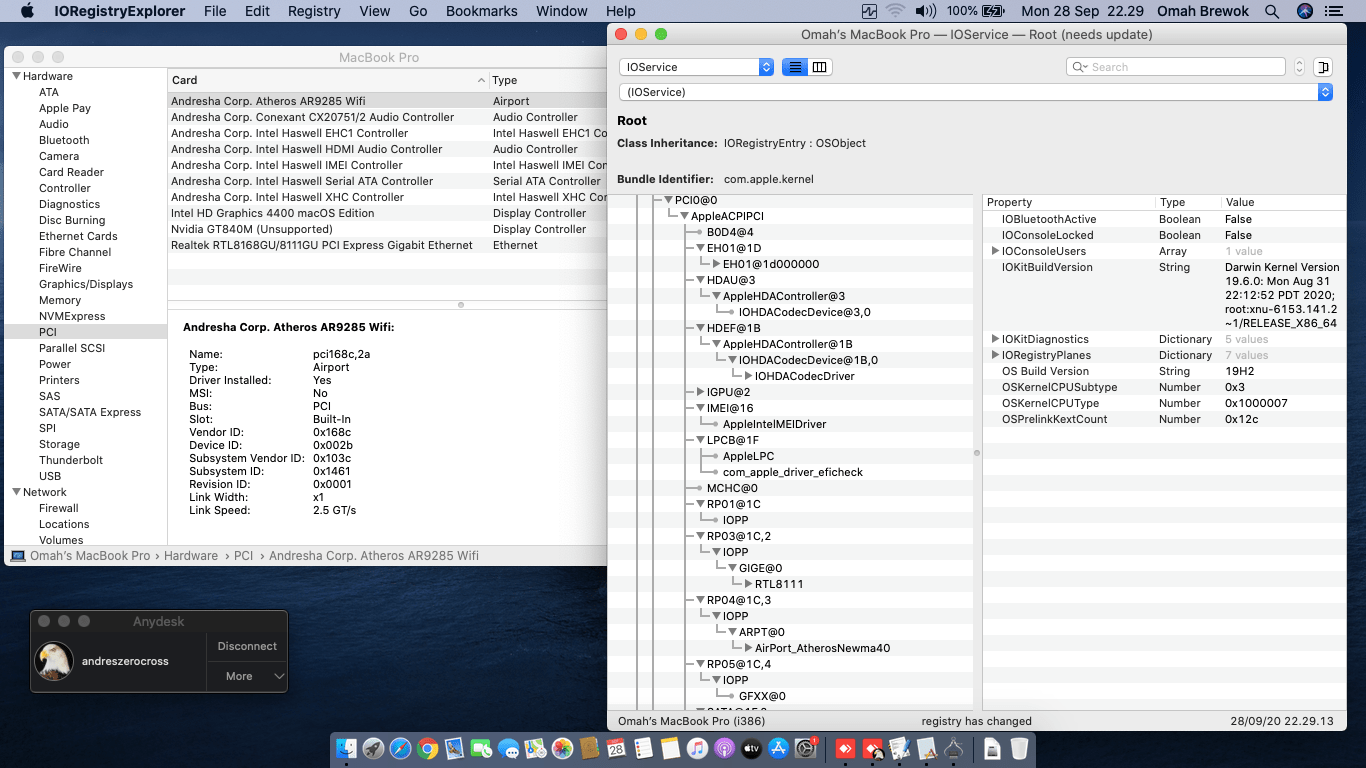Screen dimensions: 1366x768
Task: Show the side panel in IORegistryExplorer toolbar
Action: click(x=1323, y=67)
